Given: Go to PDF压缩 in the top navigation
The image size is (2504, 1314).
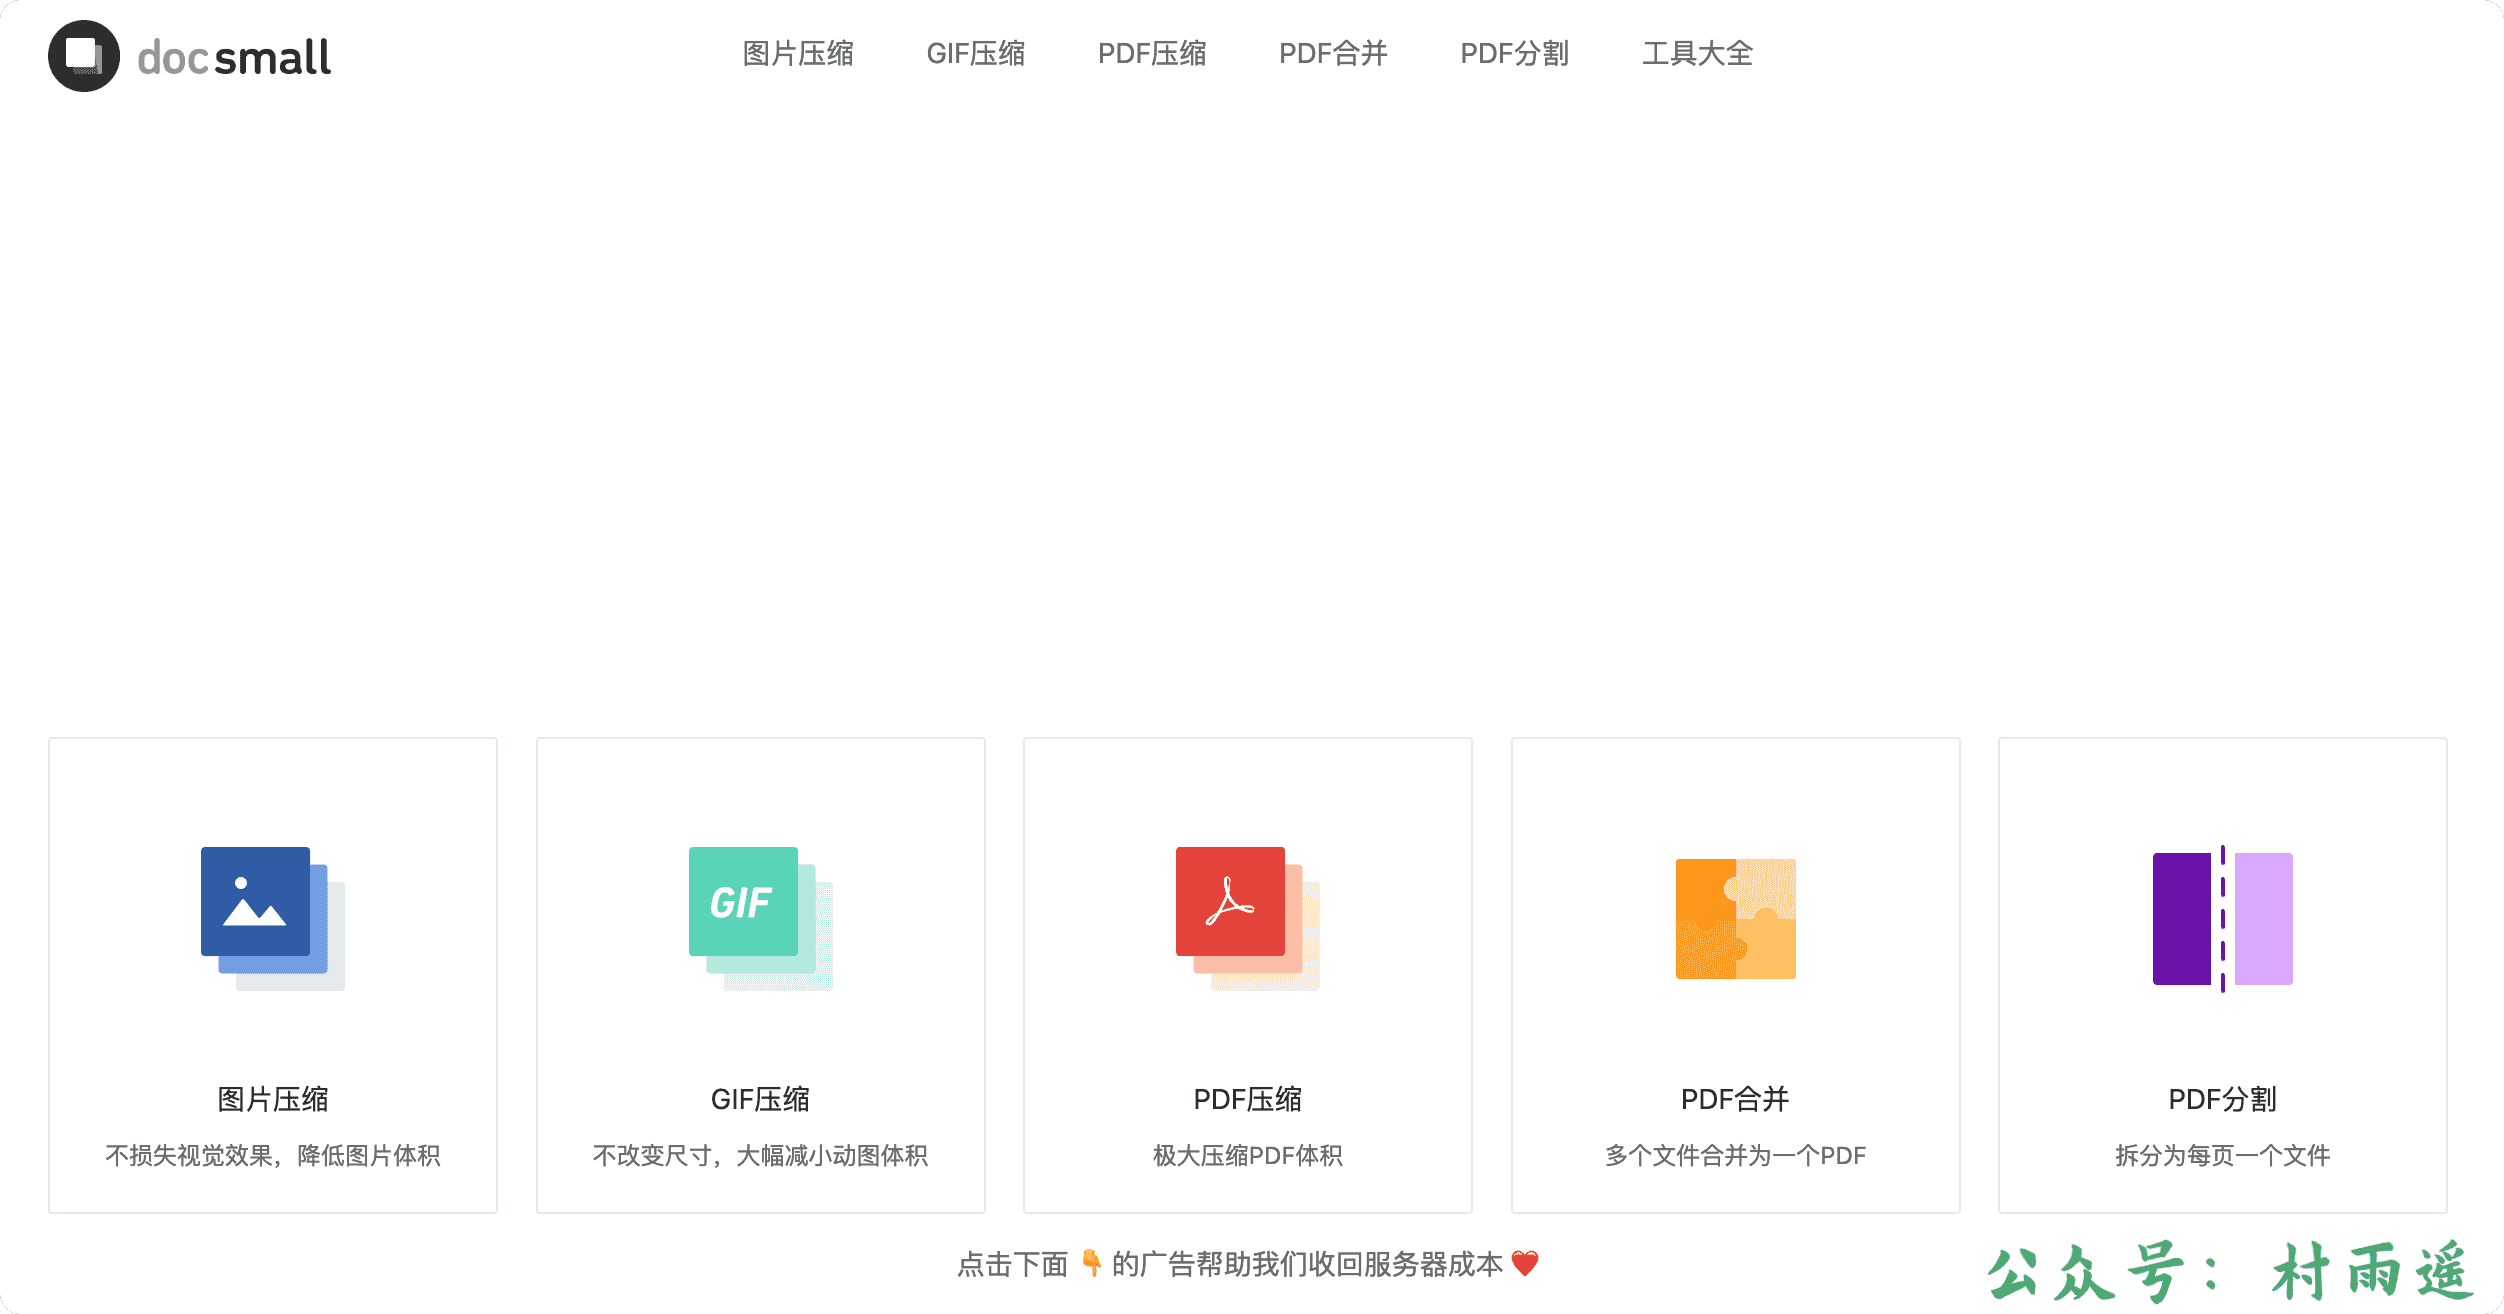Looking at the screenshot, I should click(x=1152, y=53).
